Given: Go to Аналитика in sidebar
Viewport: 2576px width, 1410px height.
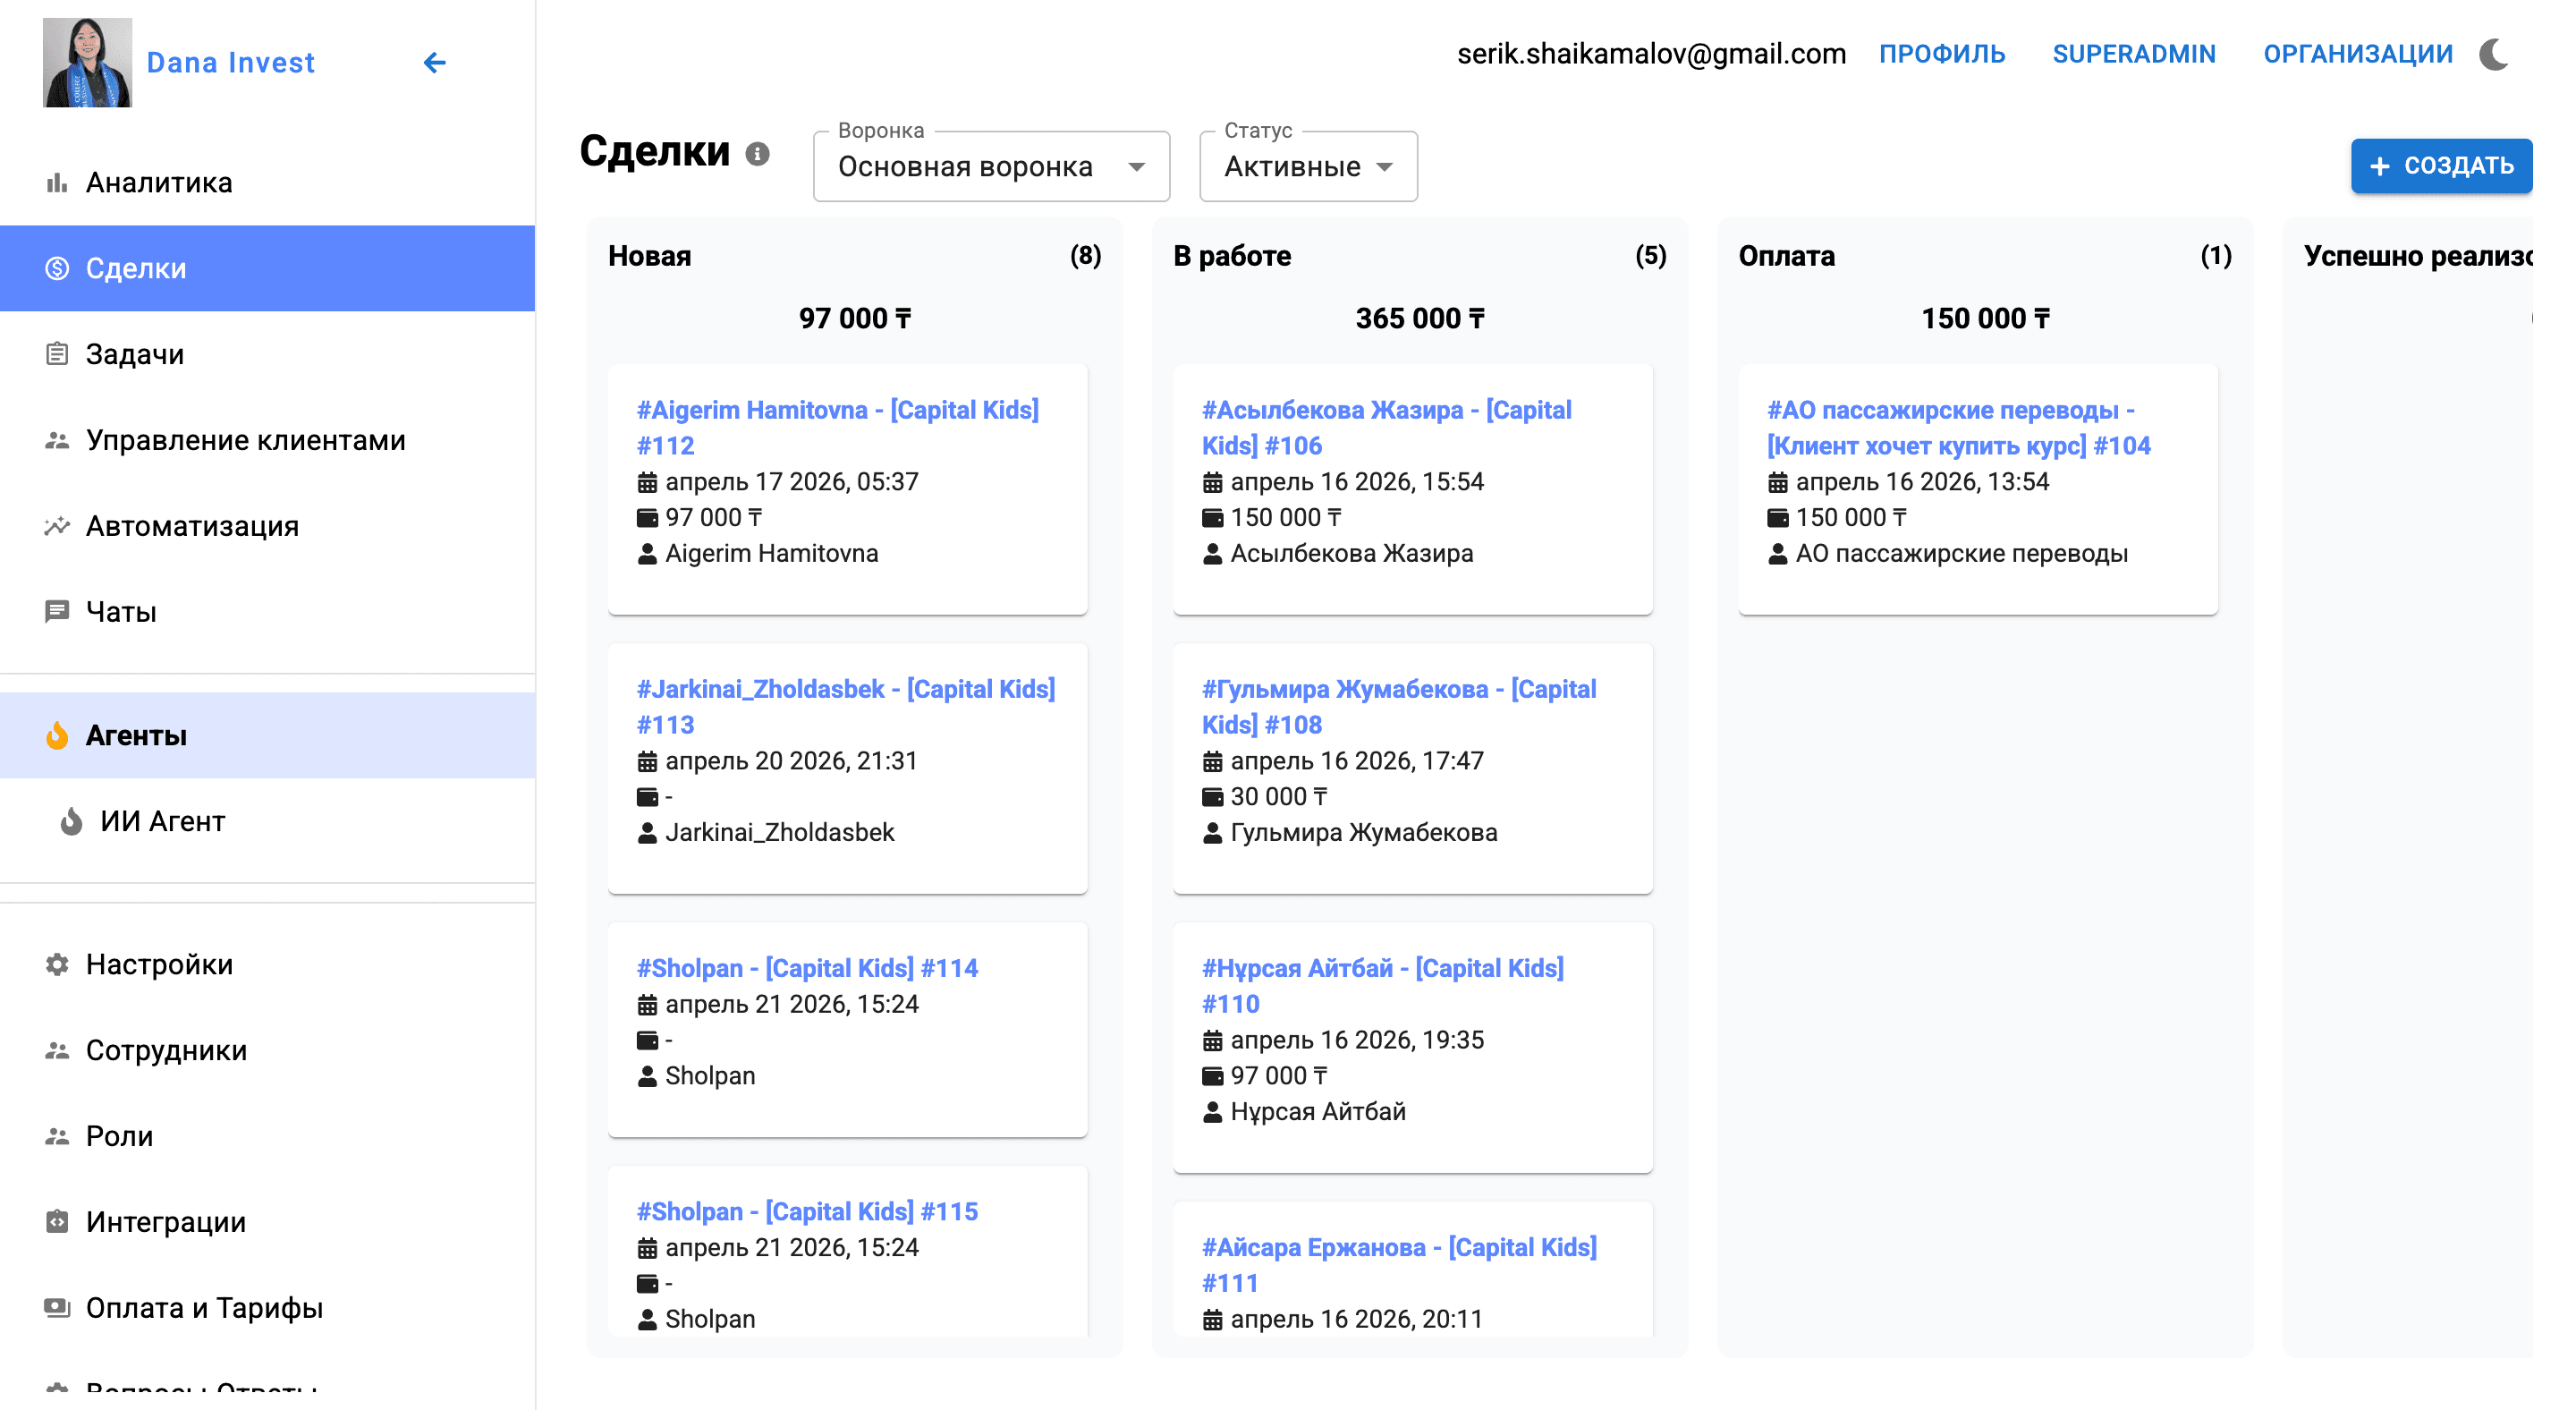Looking at the screenshot, I should click(267, 182).
